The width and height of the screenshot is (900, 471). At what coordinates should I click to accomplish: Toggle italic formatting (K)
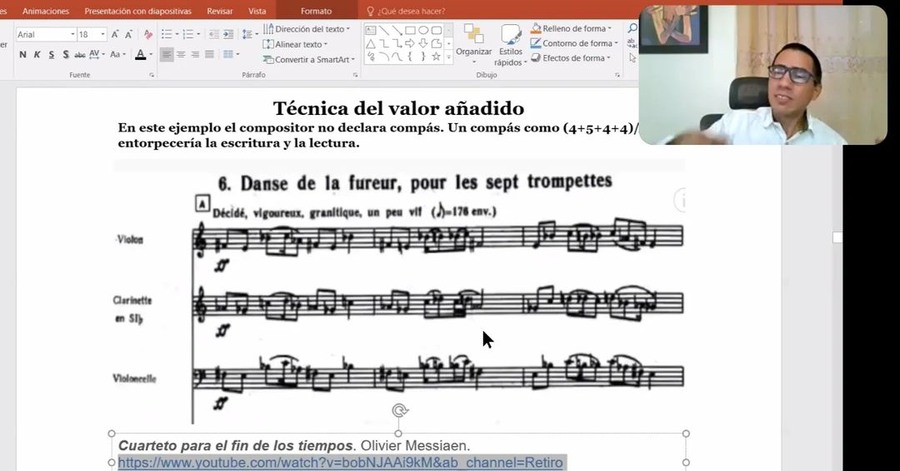tap(37, 55)
